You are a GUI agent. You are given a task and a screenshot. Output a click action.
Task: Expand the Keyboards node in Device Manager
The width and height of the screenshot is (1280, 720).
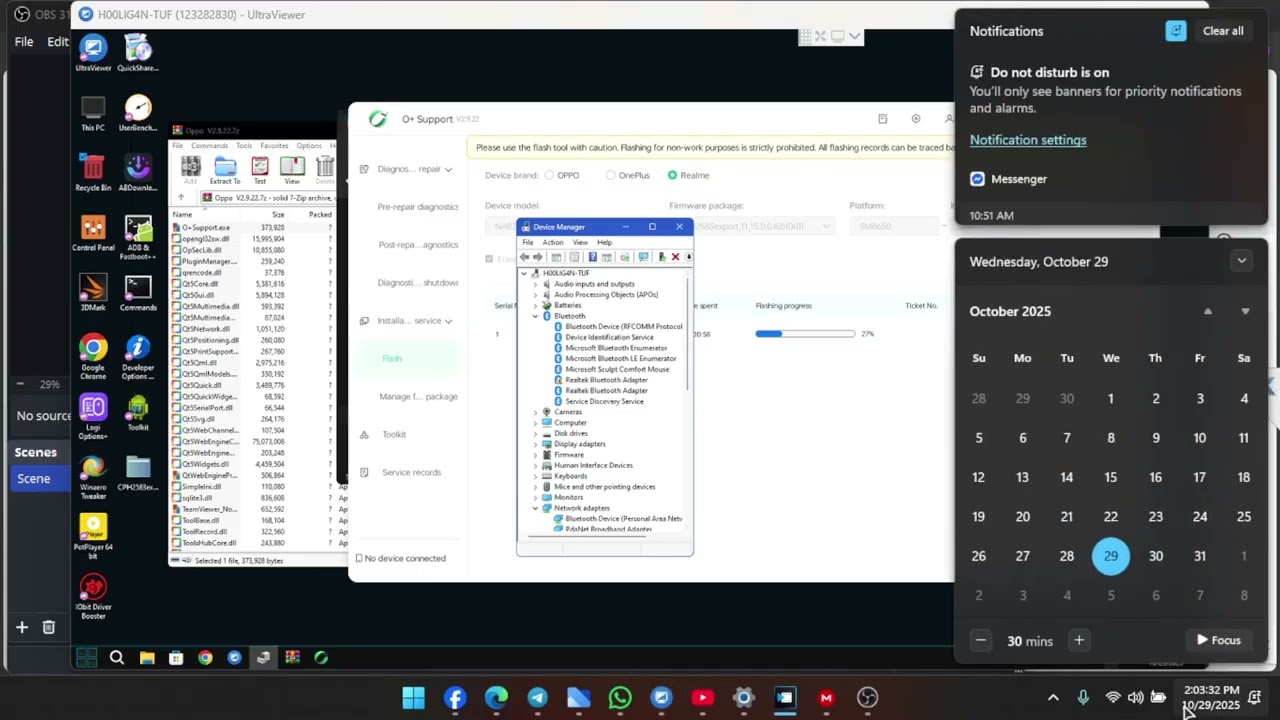pos(535,476)
